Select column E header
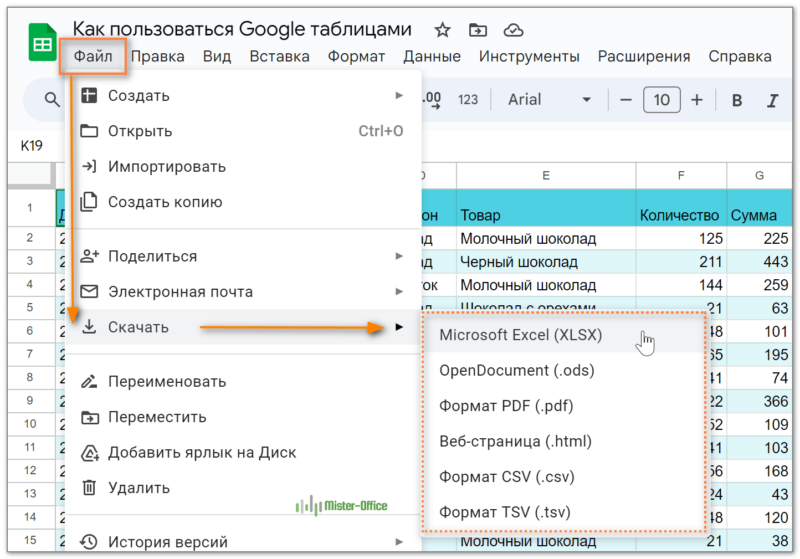800x559 pixels. (546, 176)
